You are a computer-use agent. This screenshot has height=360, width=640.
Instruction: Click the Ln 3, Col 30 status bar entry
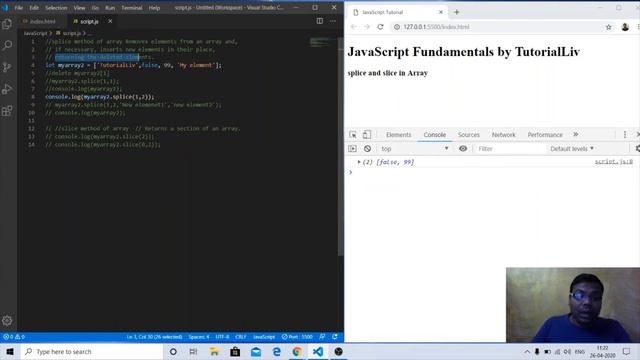[154, 337]
